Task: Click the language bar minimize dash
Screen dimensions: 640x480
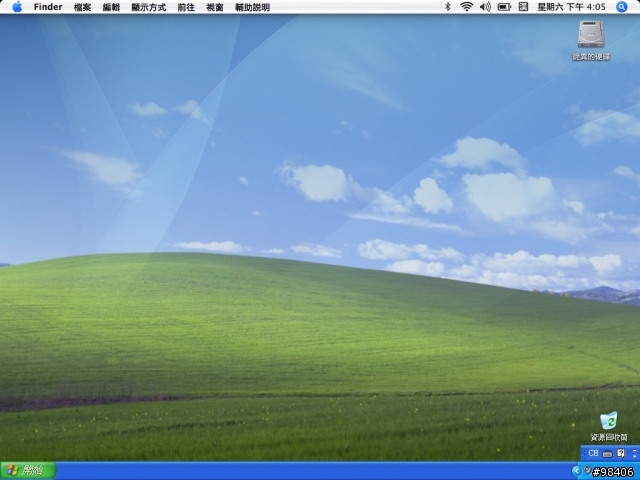Action: pos(634,450)
